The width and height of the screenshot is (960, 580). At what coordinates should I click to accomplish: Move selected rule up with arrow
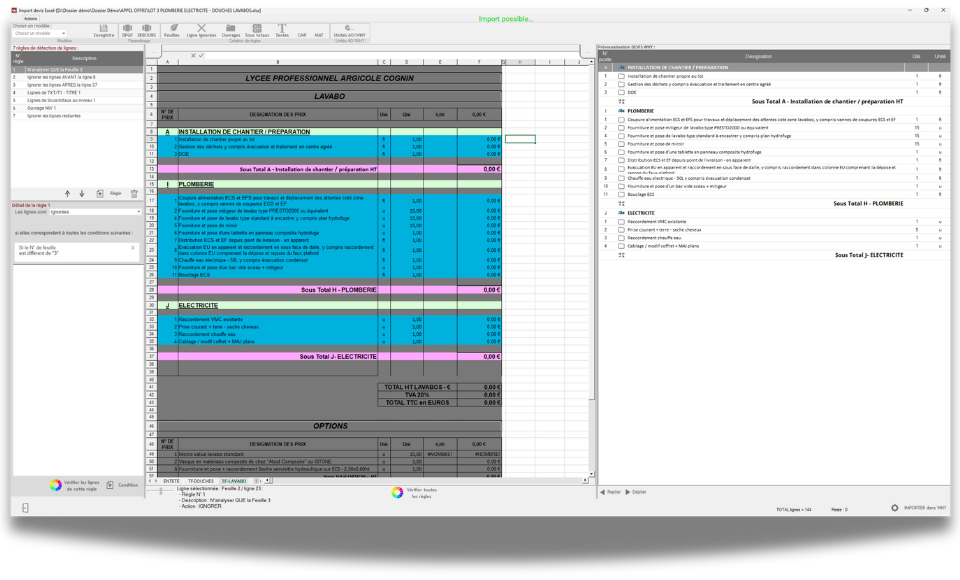67,194
